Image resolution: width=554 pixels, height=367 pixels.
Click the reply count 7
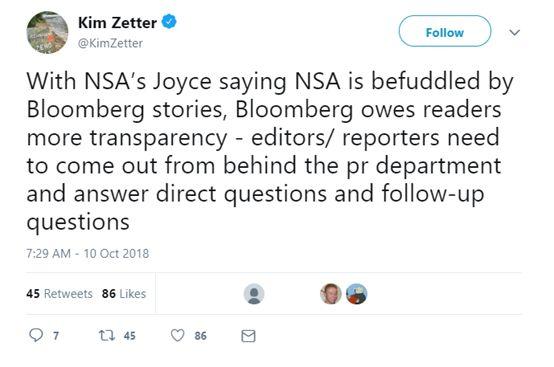click(x=56, y=336)
